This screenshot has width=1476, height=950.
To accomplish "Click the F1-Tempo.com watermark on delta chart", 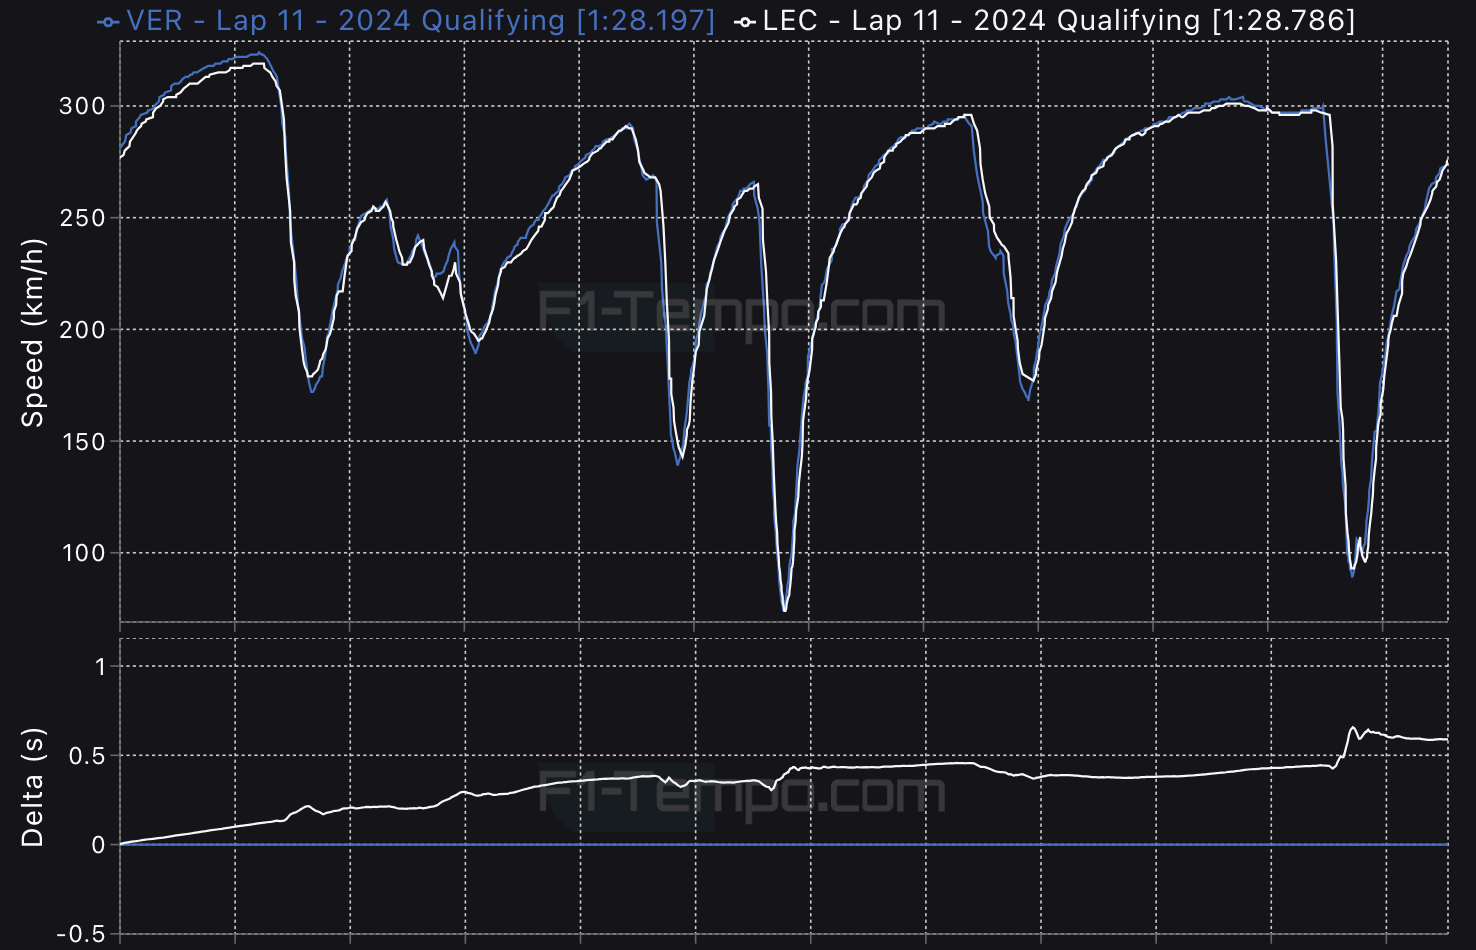I will pyautogui.click(x=741, y=793).
